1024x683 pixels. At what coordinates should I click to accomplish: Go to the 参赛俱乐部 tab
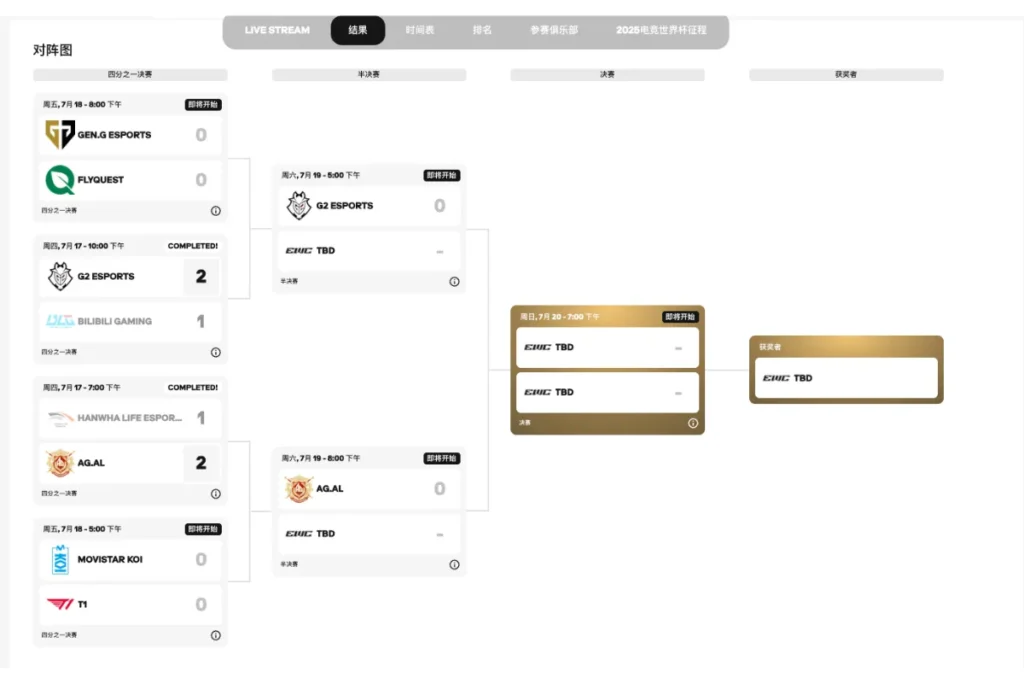tap(554, 30)
